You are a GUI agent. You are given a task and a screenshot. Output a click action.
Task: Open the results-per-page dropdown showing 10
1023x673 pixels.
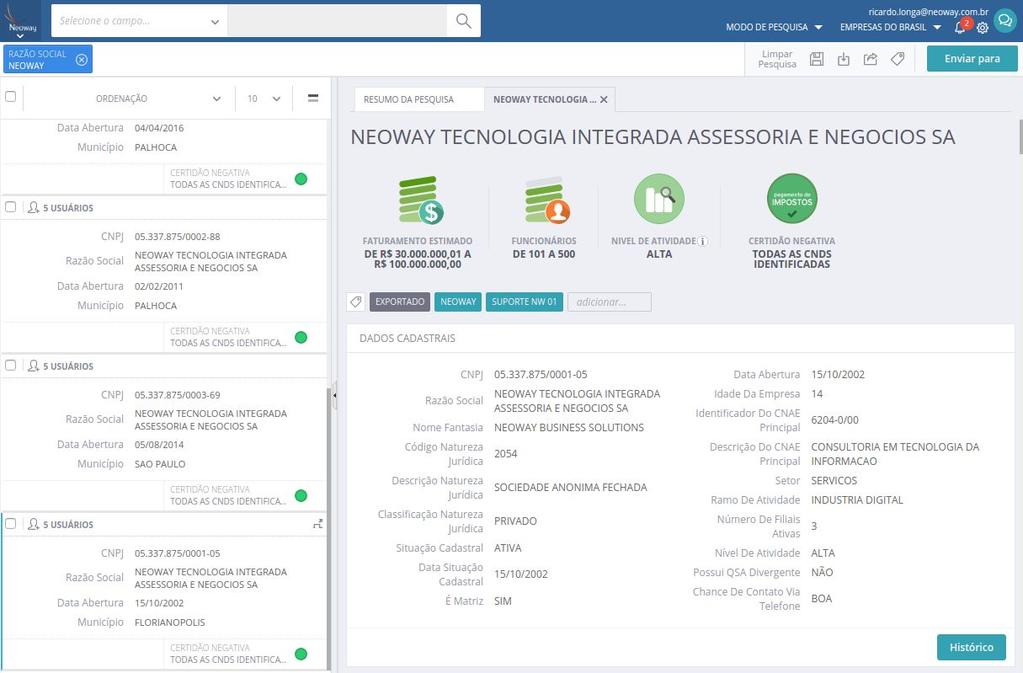tap(263, 98)
